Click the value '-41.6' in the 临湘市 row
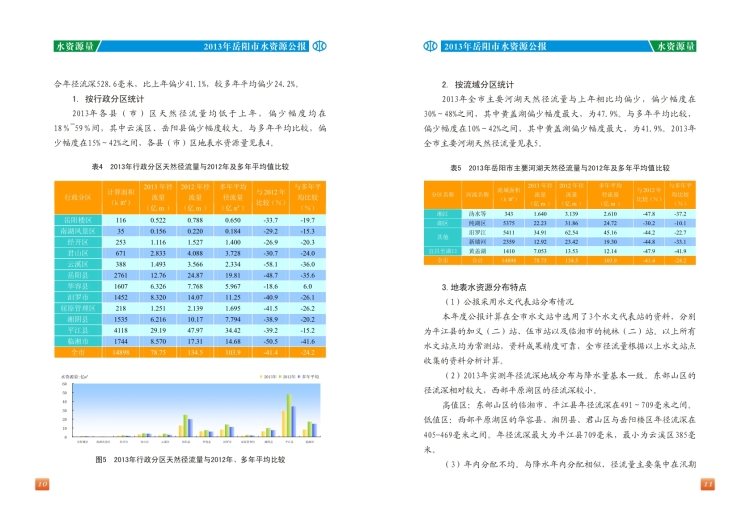Screen dimensions: 750x522 point(308,341)
